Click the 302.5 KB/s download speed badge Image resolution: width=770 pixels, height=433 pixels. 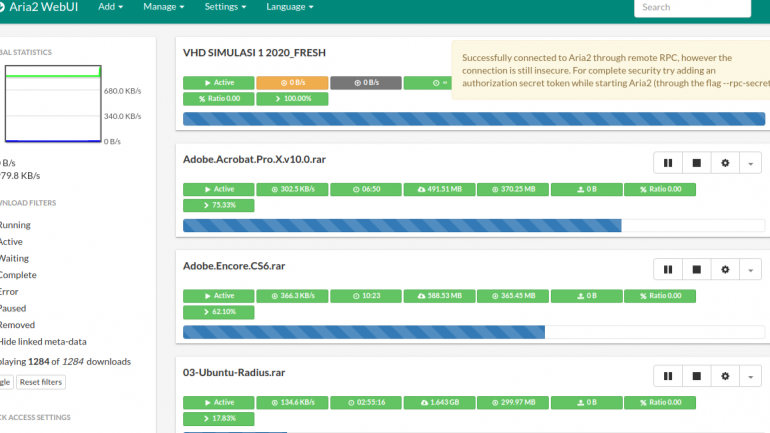click(292, 189)
